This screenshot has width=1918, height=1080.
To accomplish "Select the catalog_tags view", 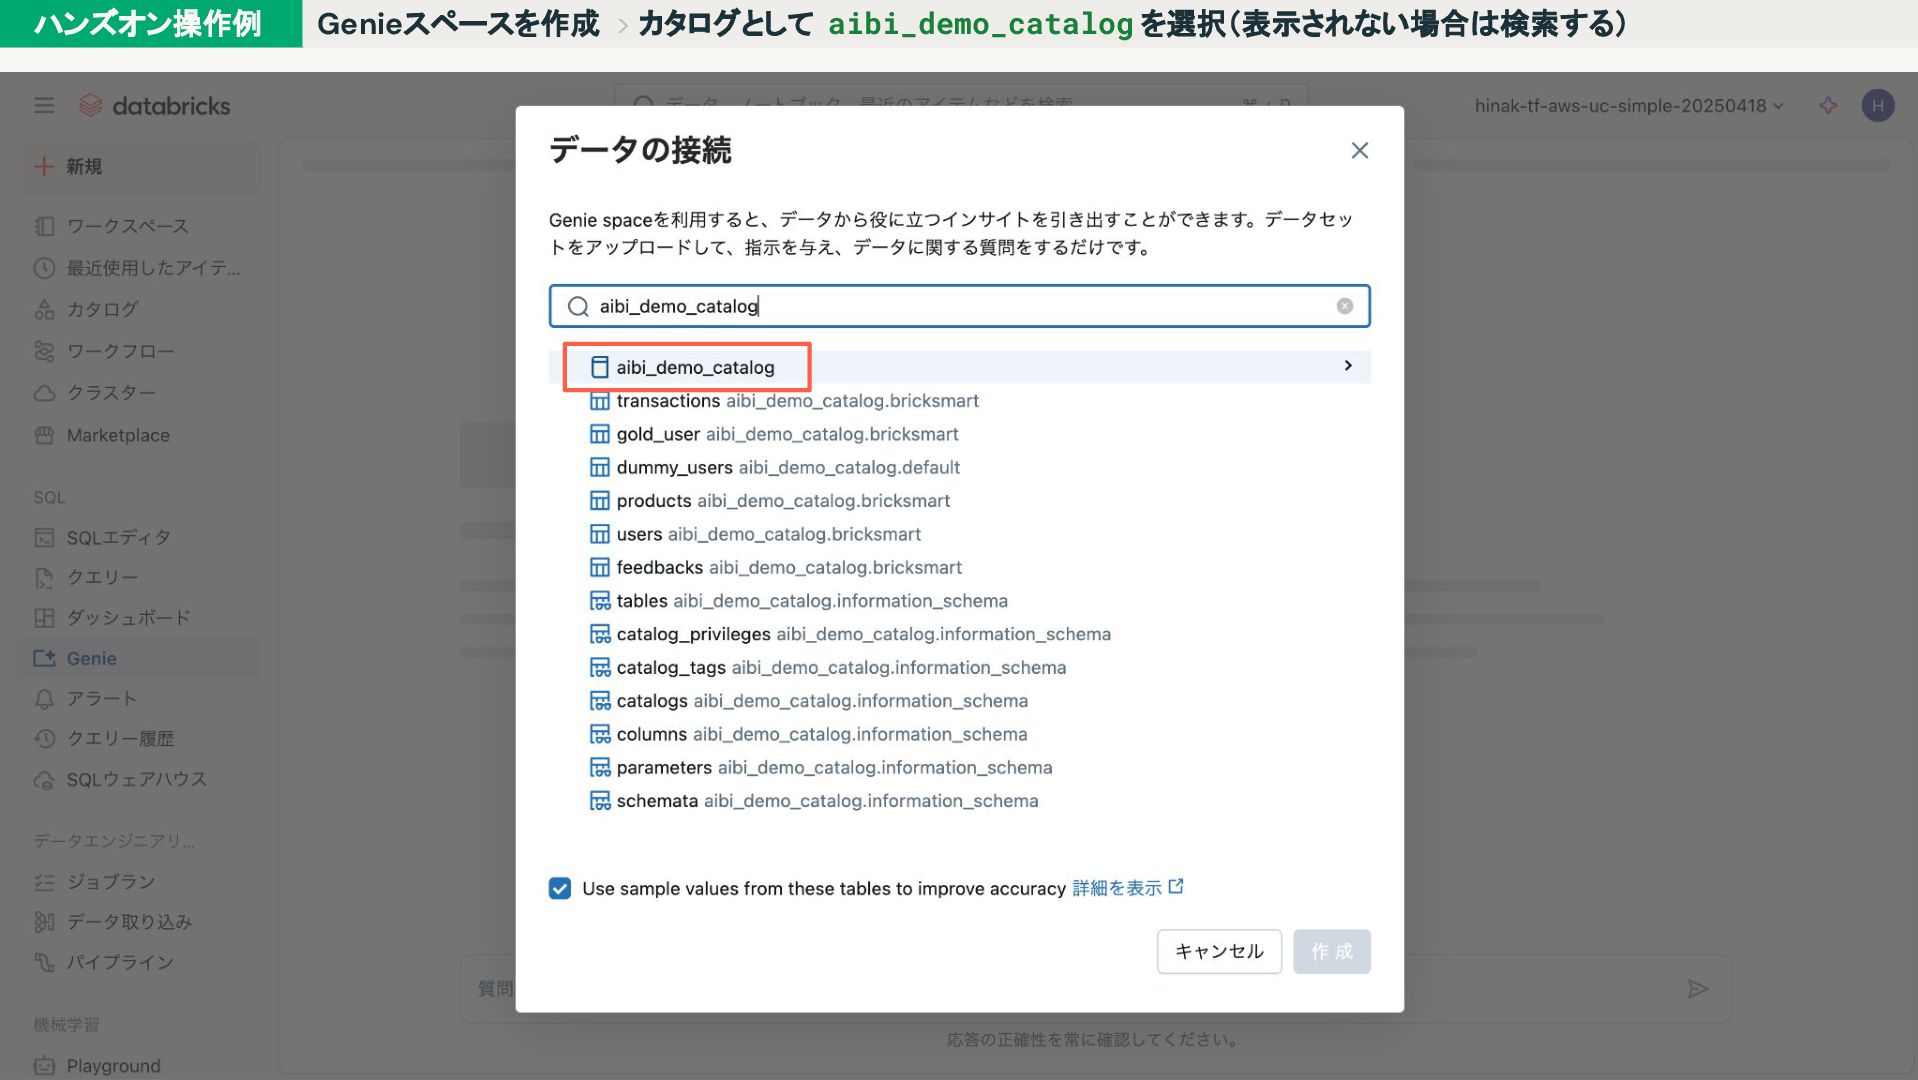I will pyautogui.click(x=827, y=667).
